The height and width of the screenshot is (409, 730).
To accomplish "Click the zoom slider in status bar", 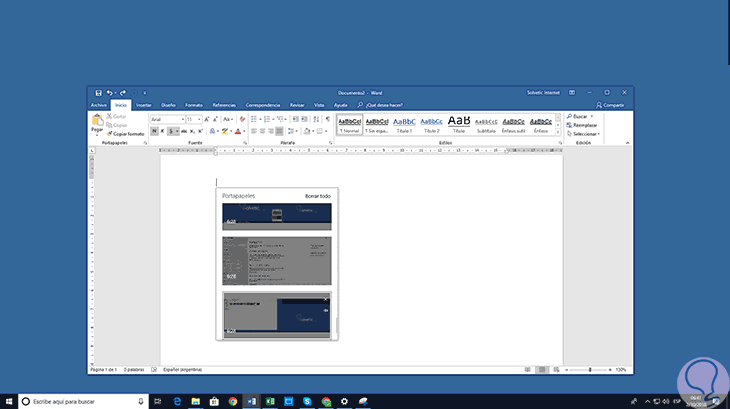I will tap(589, 369).
